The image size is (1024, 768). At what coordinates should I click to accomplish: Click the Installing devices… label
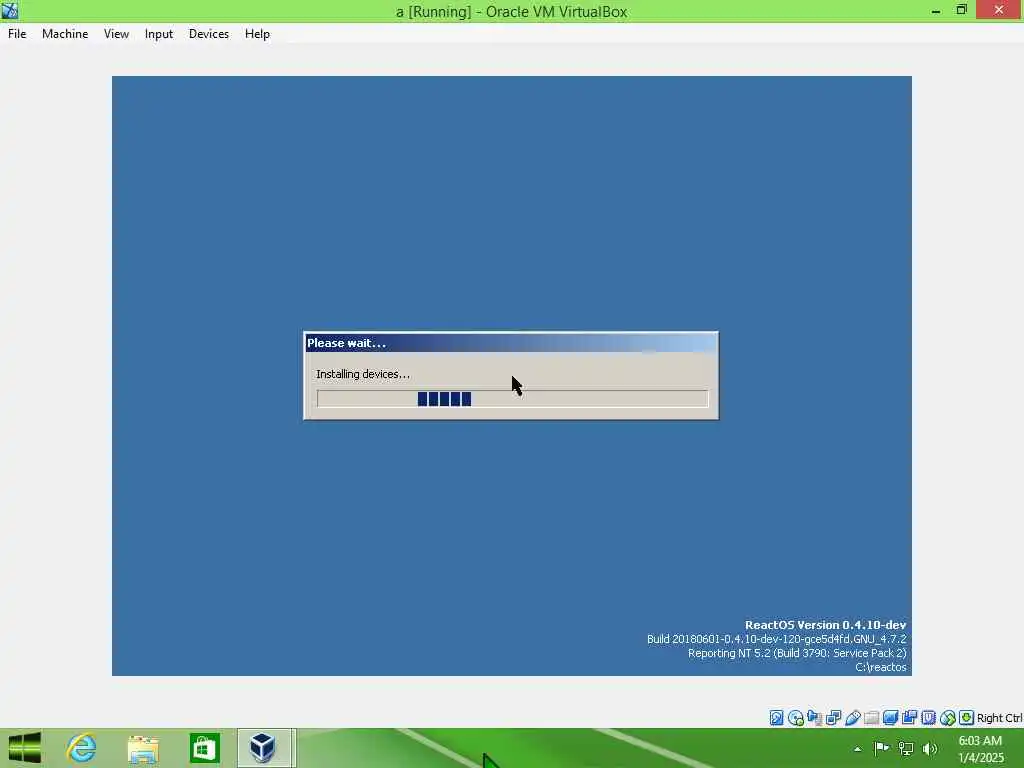[363, 374]
